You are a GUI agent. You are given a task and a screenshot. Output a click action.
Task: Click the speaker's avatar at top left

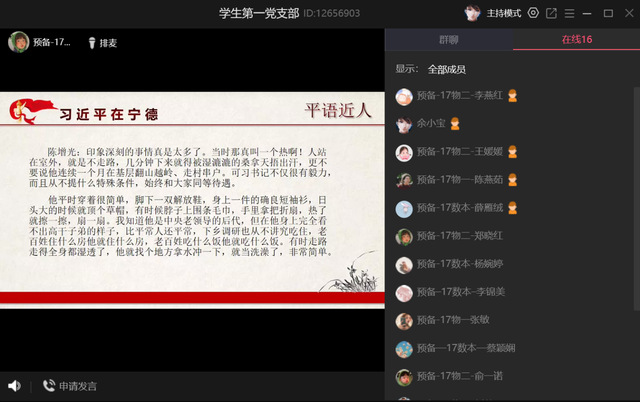tap(18, 42)
